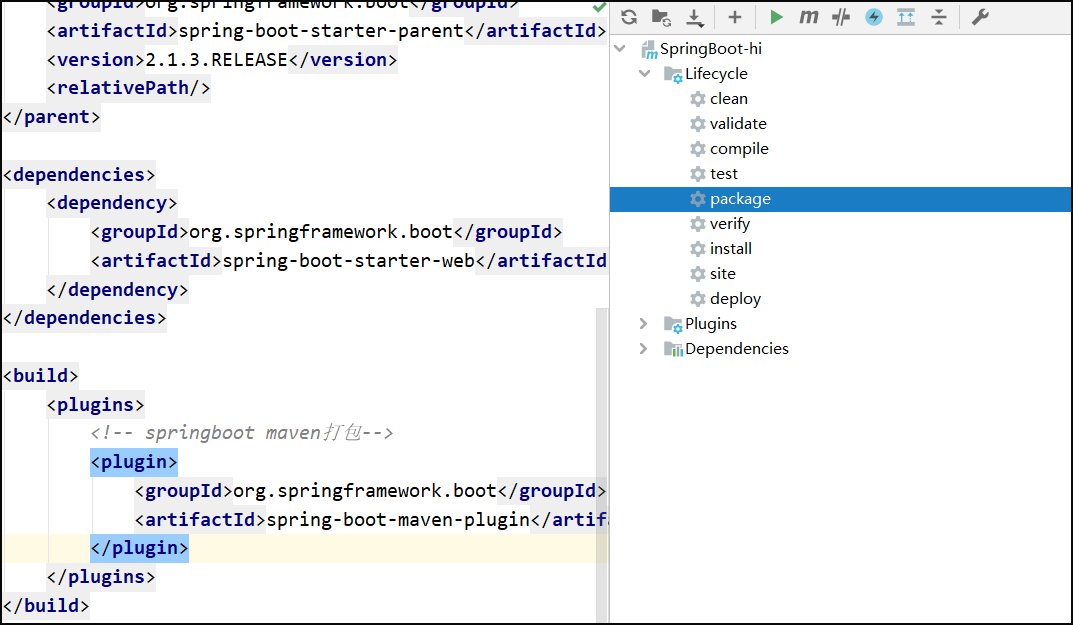1073x625 pixels.
Task: Select the Plugins tree label
Action: [x=711, y=323]
